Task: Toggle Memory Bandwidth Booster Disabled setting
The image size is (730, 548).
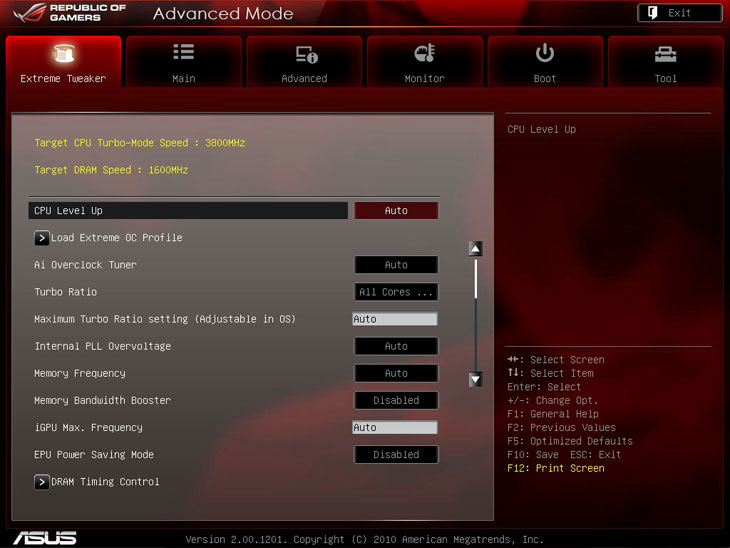Action: pyautogui.click(x=396, y=400)
